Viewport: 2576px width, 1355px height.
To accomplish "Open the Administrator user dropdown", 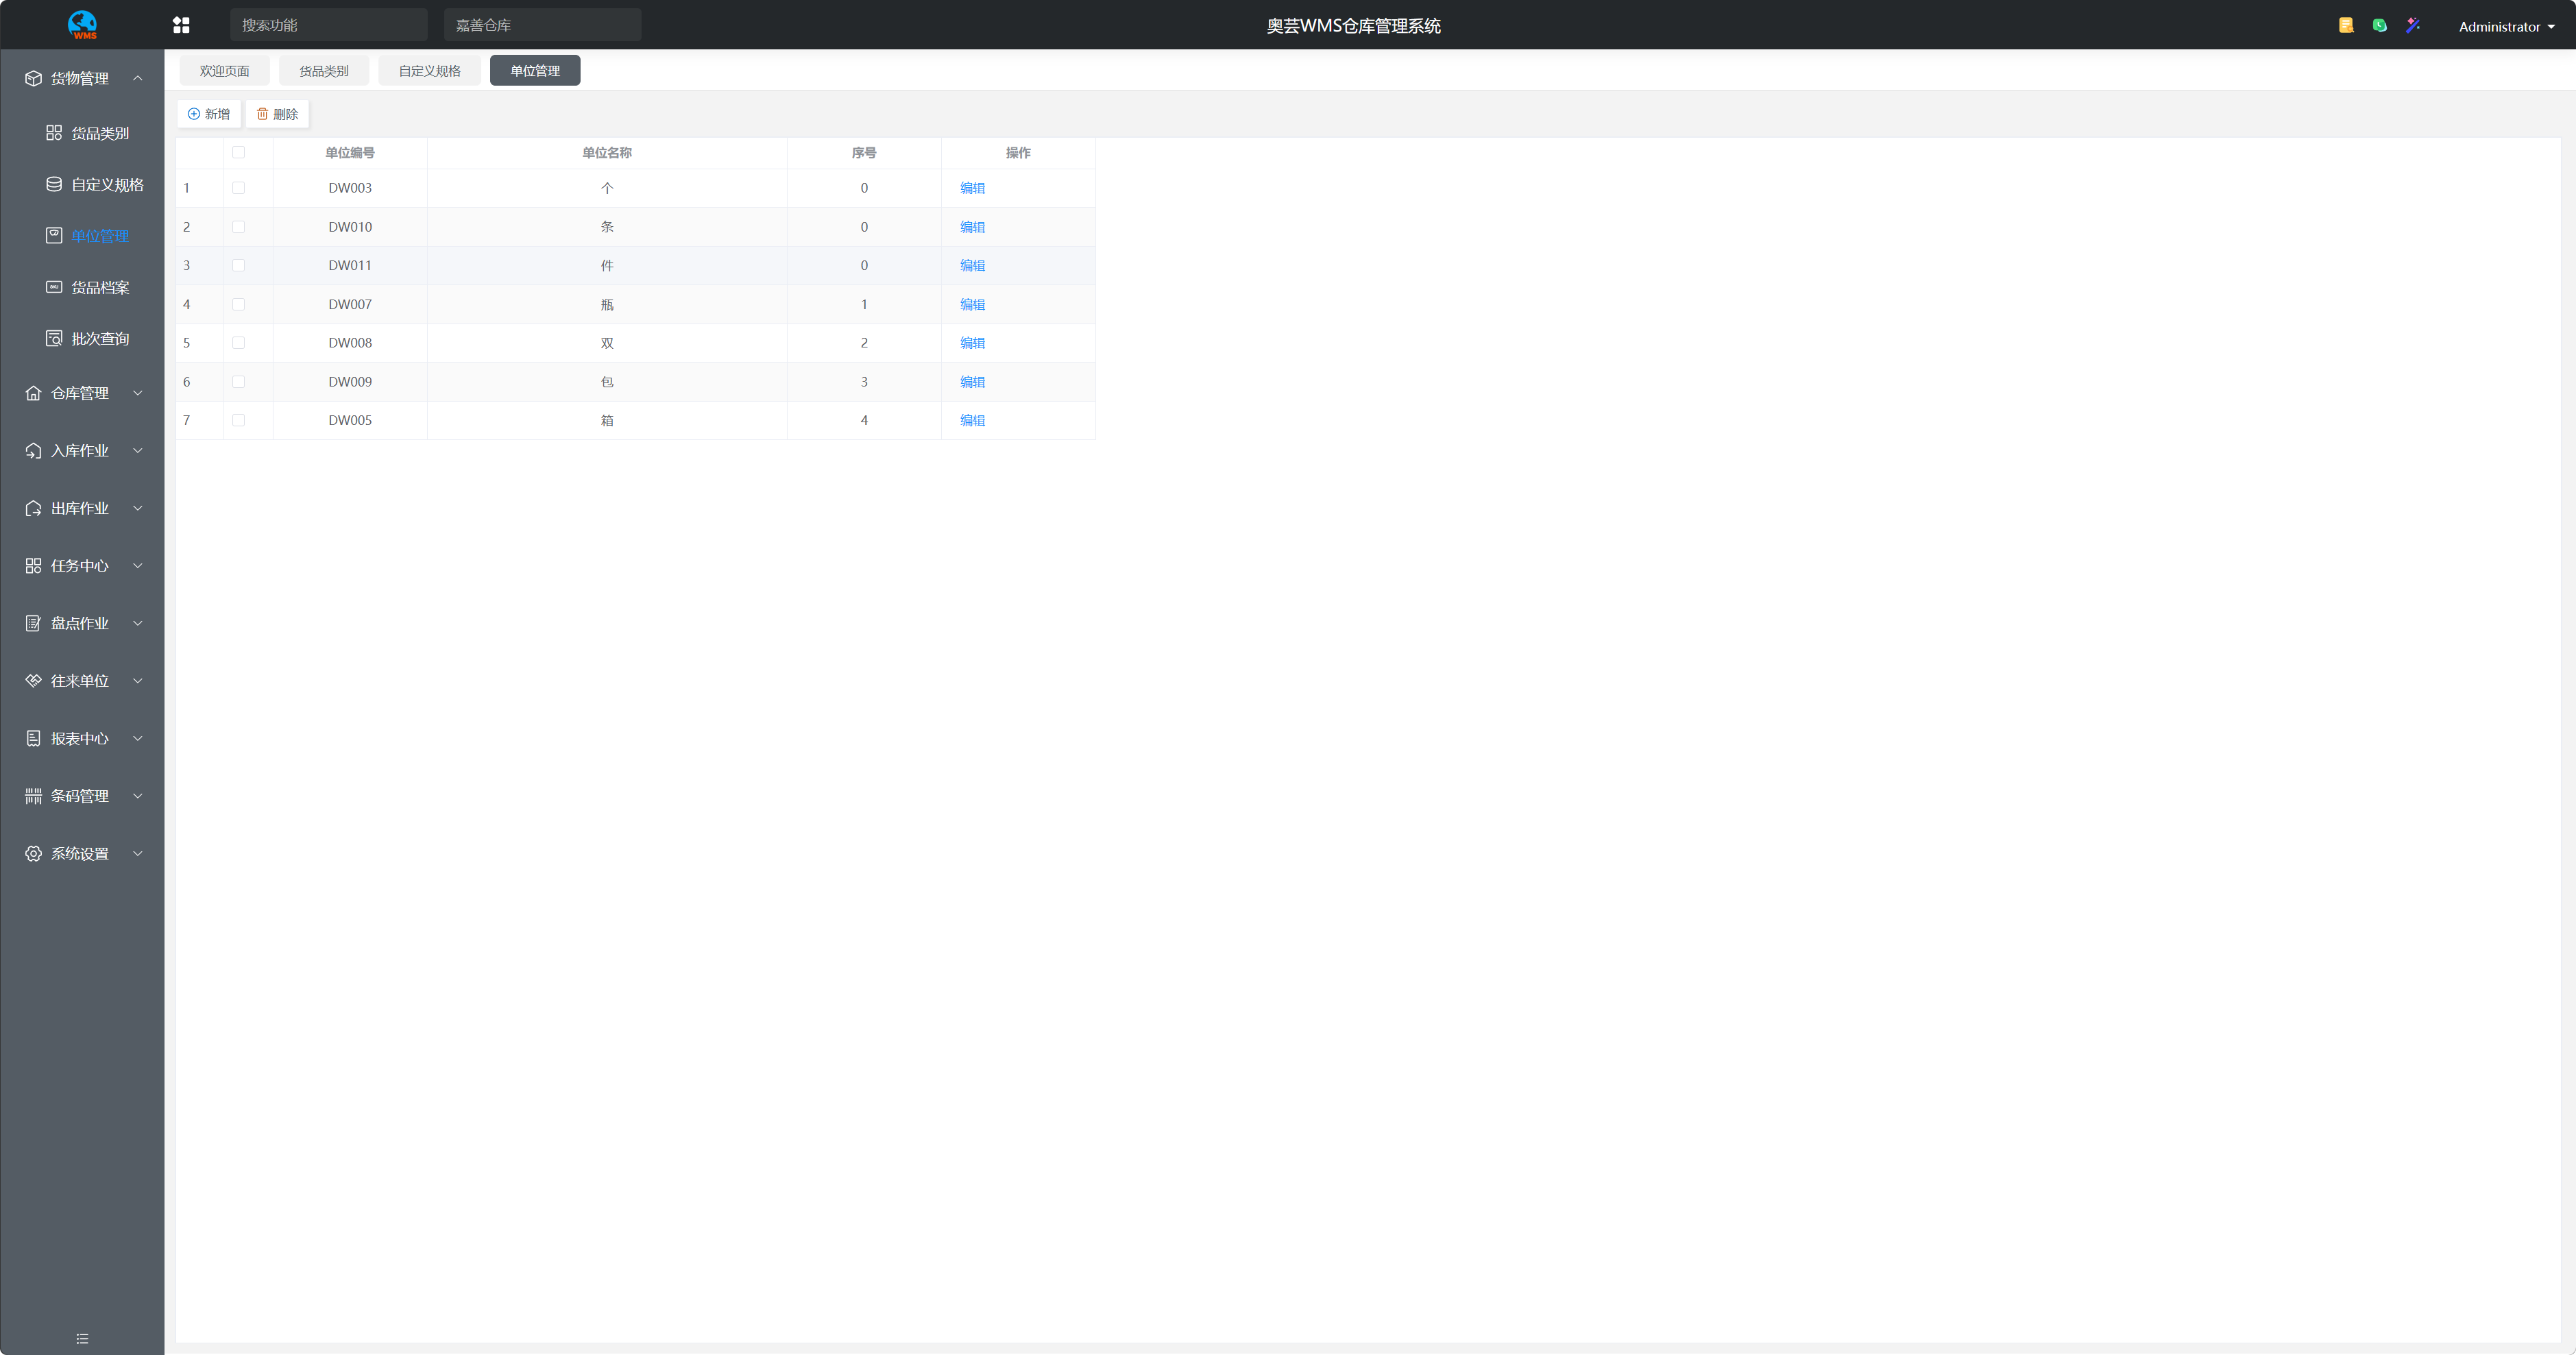I will pyautogui.click(x=2505, y=27).
